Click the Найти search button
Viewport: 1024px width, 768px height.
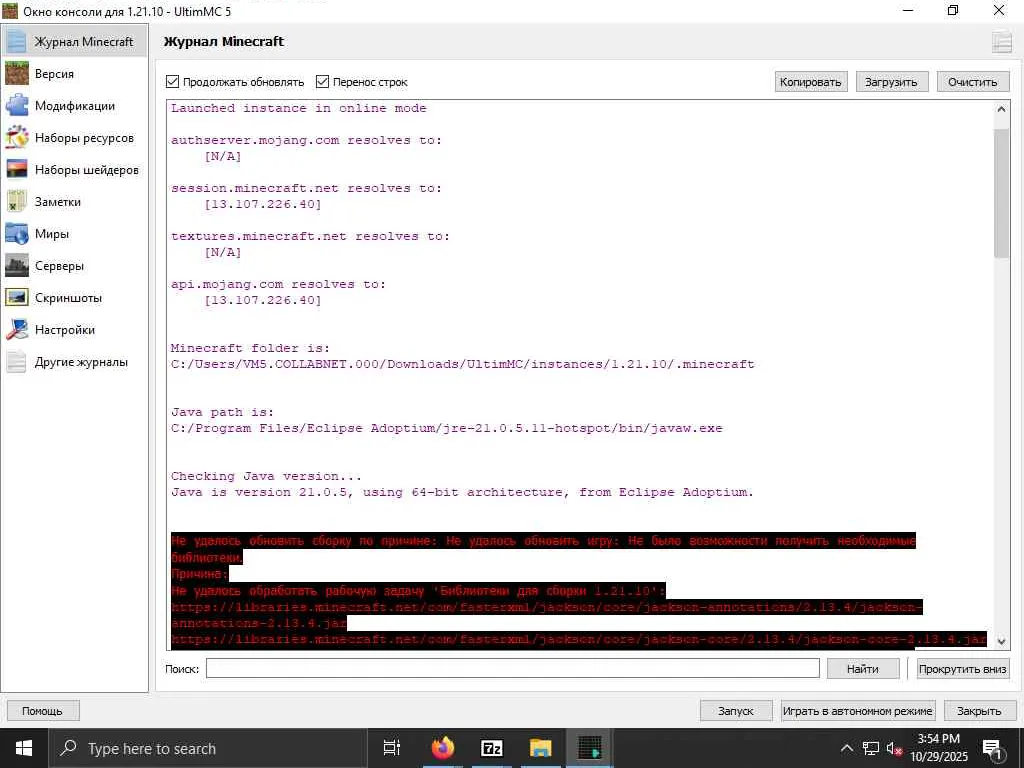[863, 669]
